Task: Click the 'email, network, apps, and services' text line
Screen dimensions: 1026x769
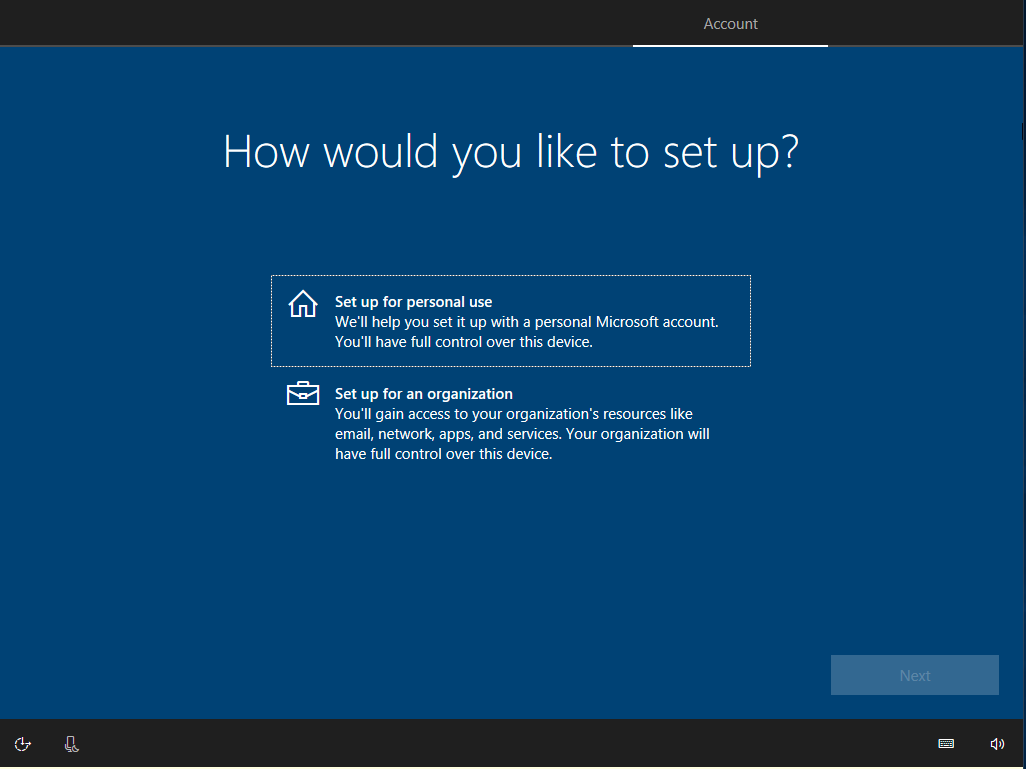Action: 522,434
